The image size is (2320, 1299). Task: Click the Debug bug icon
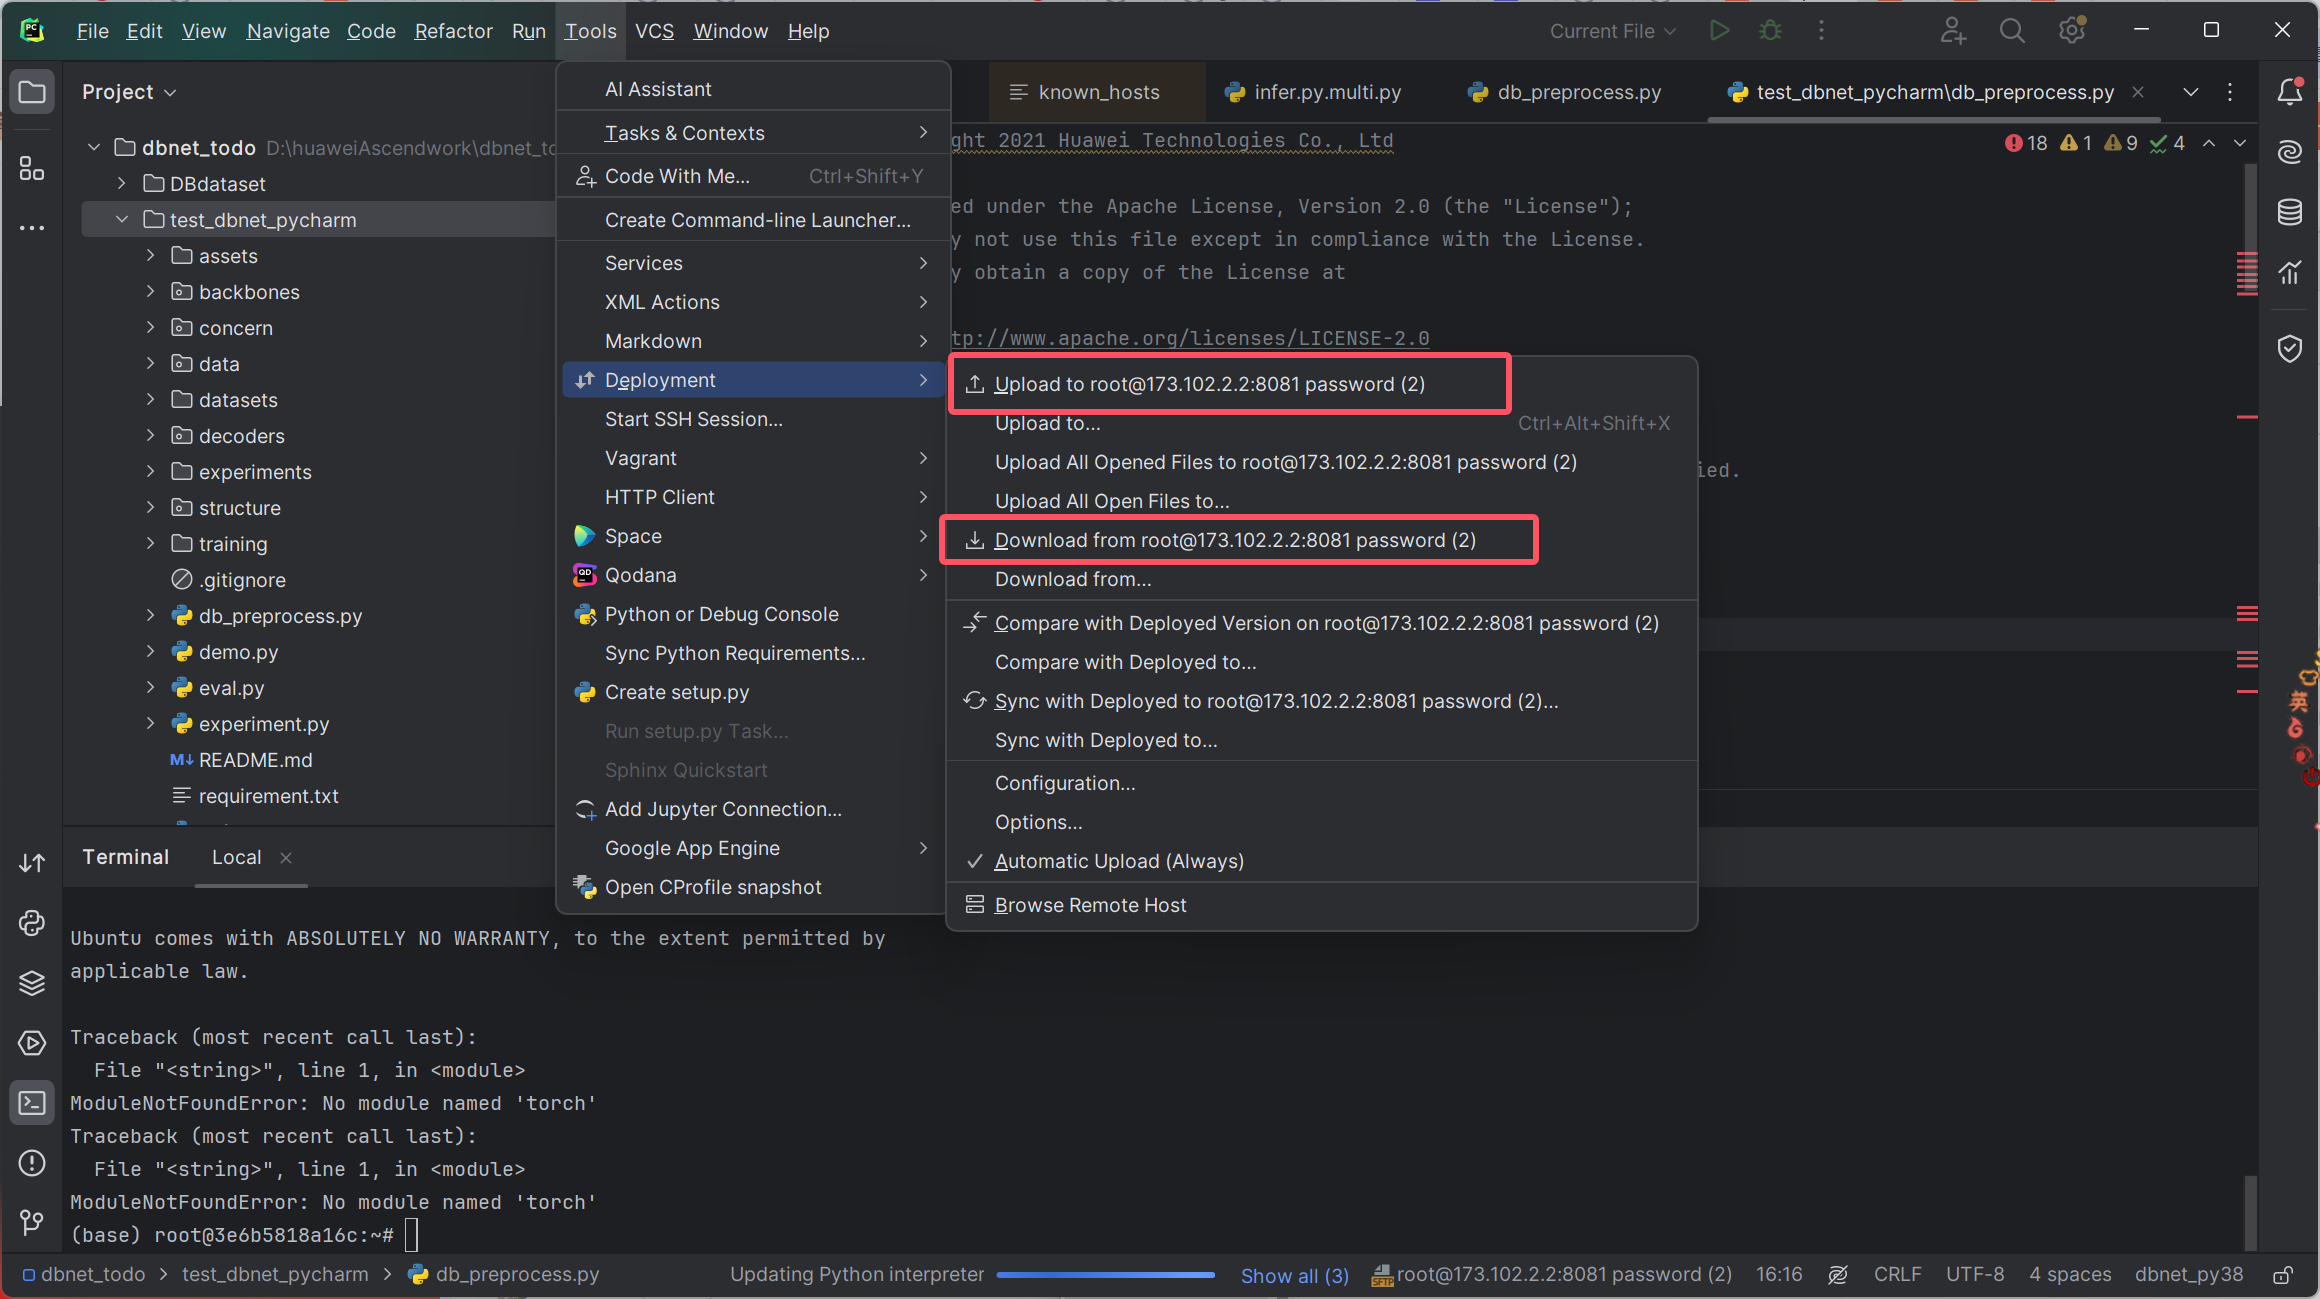click(x=1770, y=31)
